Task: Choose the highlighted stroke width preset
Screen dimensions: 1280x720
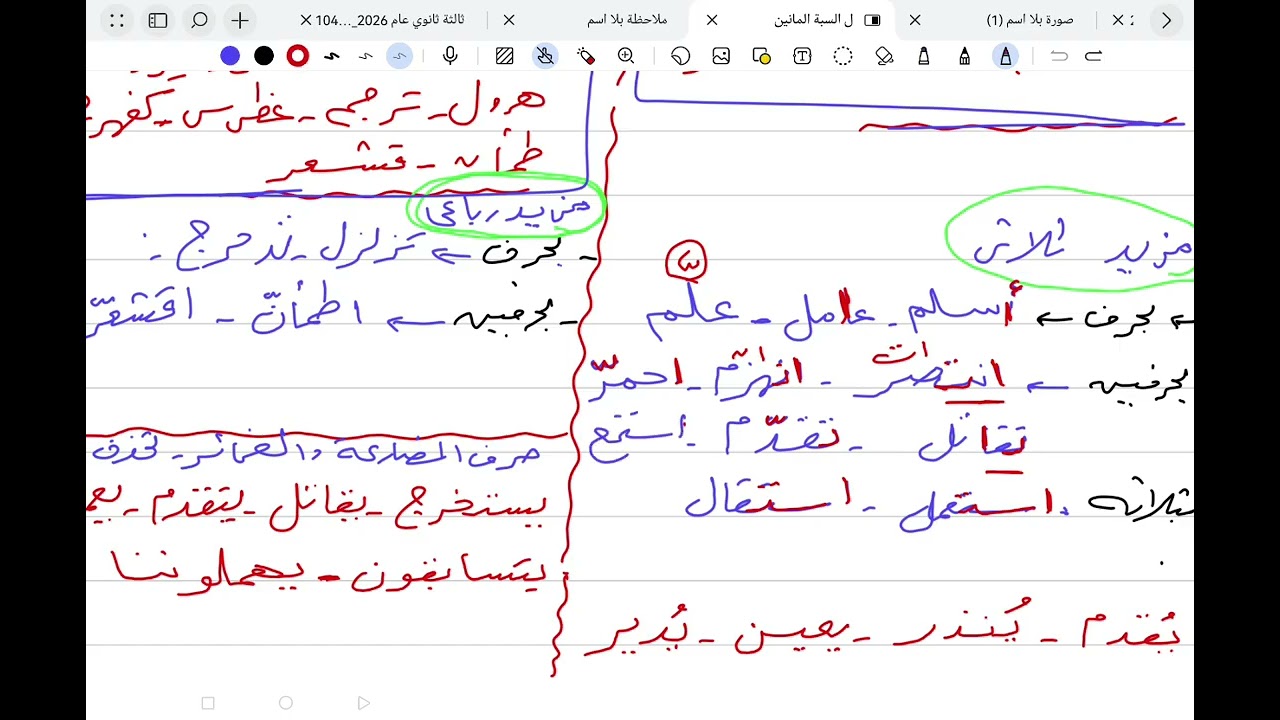Action: click(x=400, y=56)
